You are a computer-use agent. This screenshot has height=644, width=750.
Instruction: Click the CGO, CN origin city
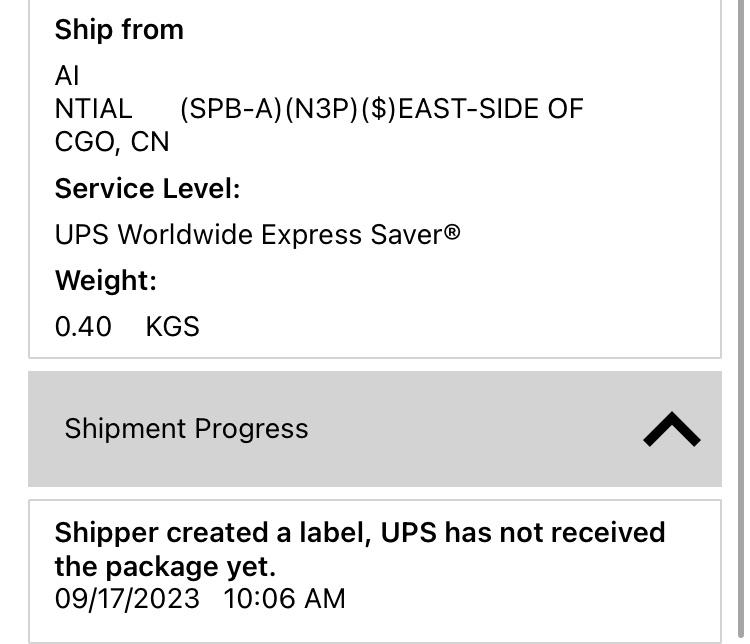click(112, 142)
